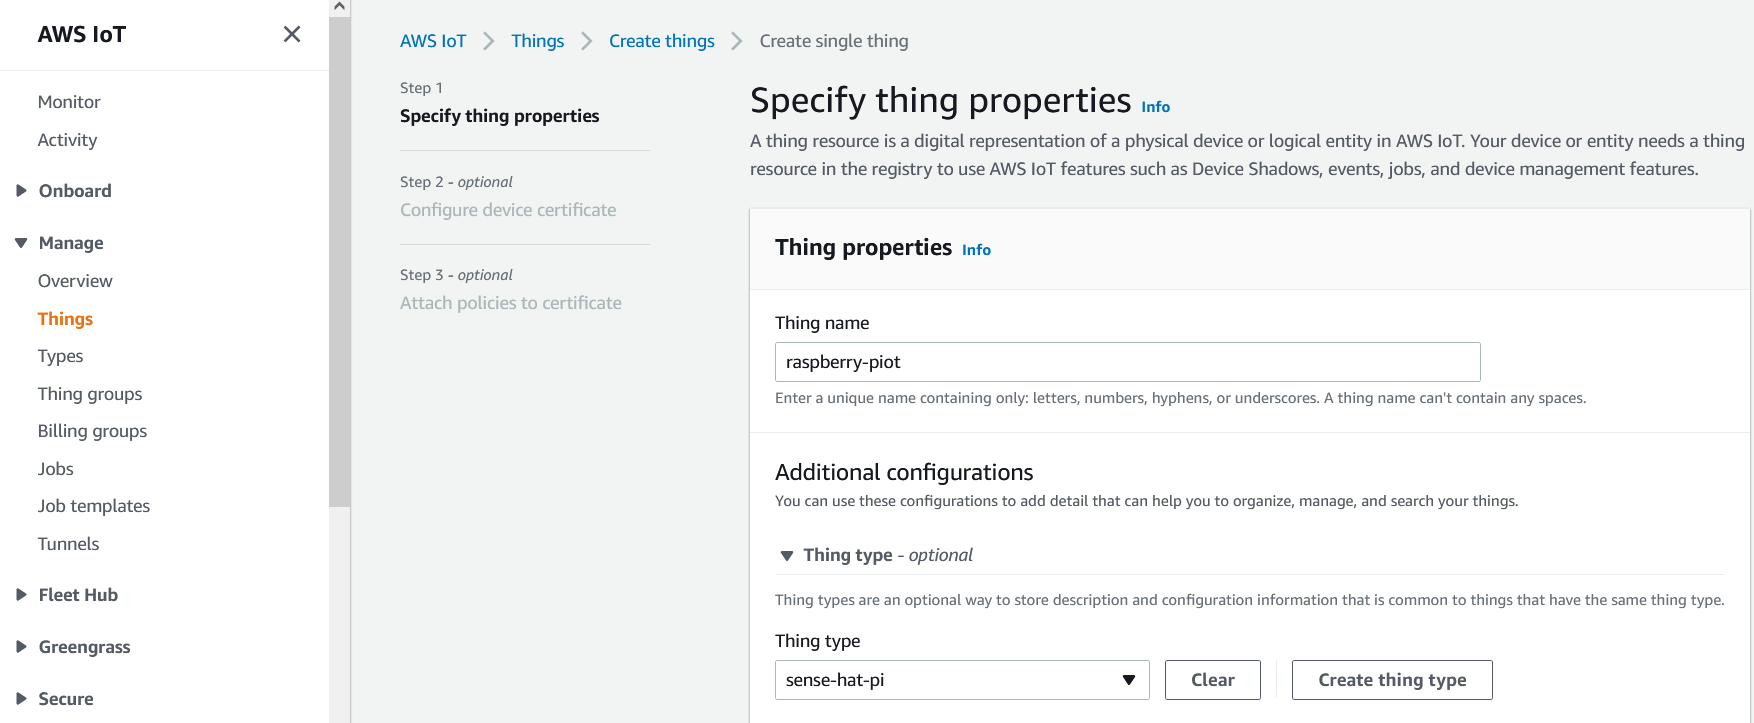Select Job templates in the sidebar
1754x723 pixels.
click(x=94, y=506)
